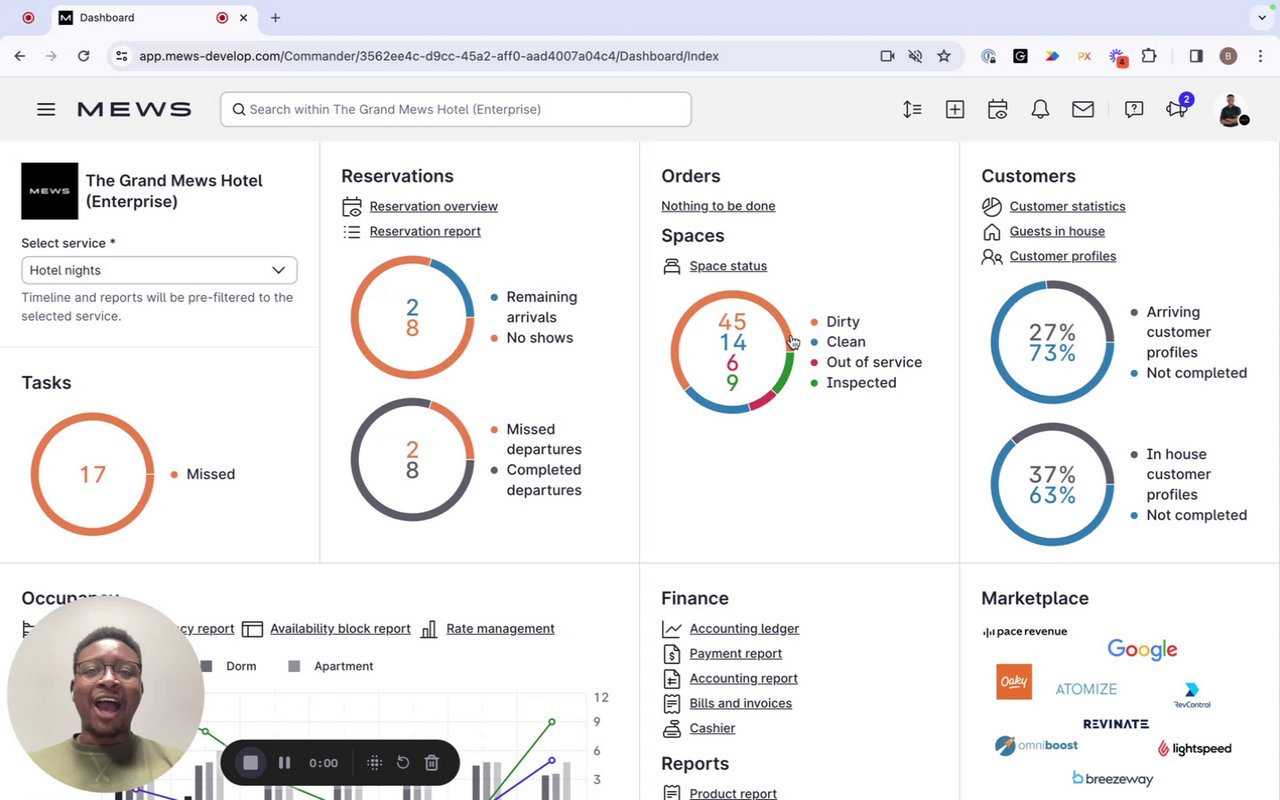This screenshot has width=1280, height=800.
Task: Toggle the Chrome side panel
Action: click(x=1196, y=56)
